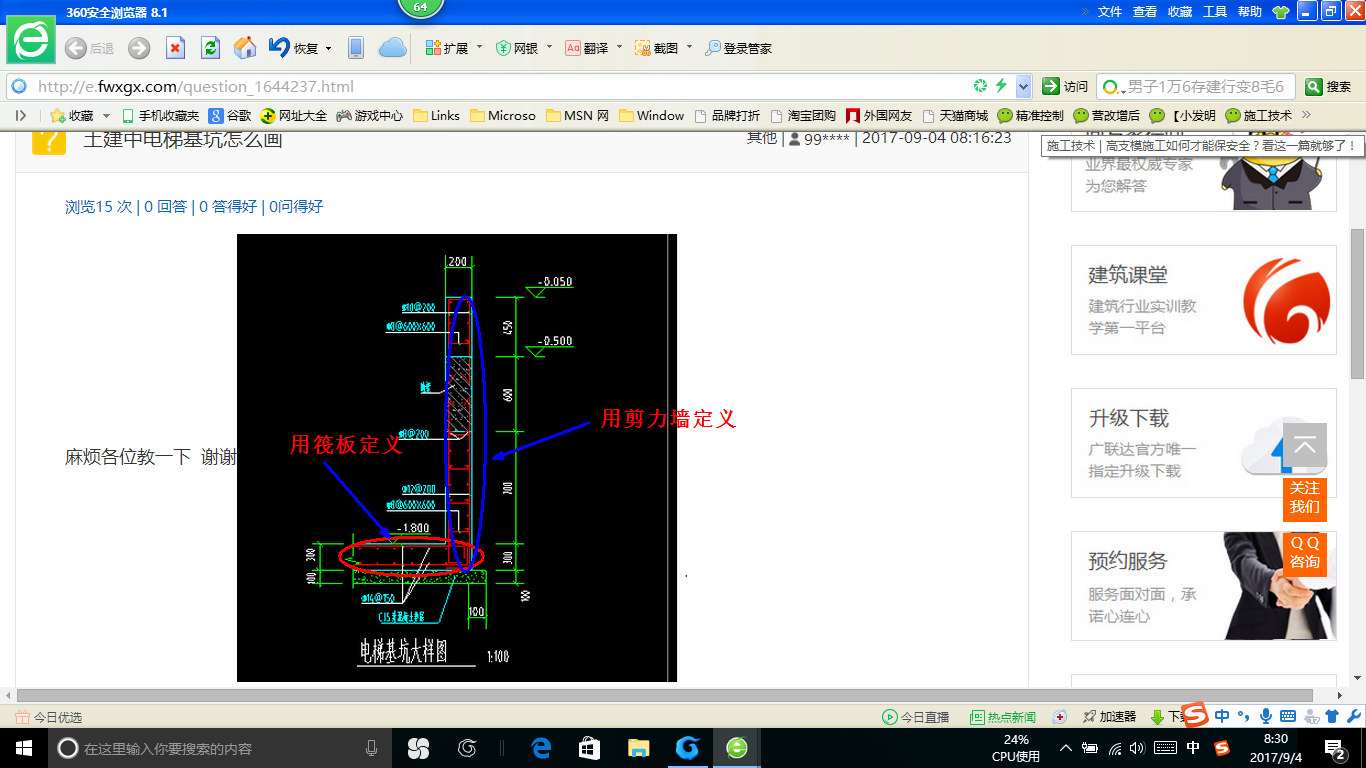The image size is (1366, 768).
Task: Open the 工具 menu
Action: coord(1215,12)
